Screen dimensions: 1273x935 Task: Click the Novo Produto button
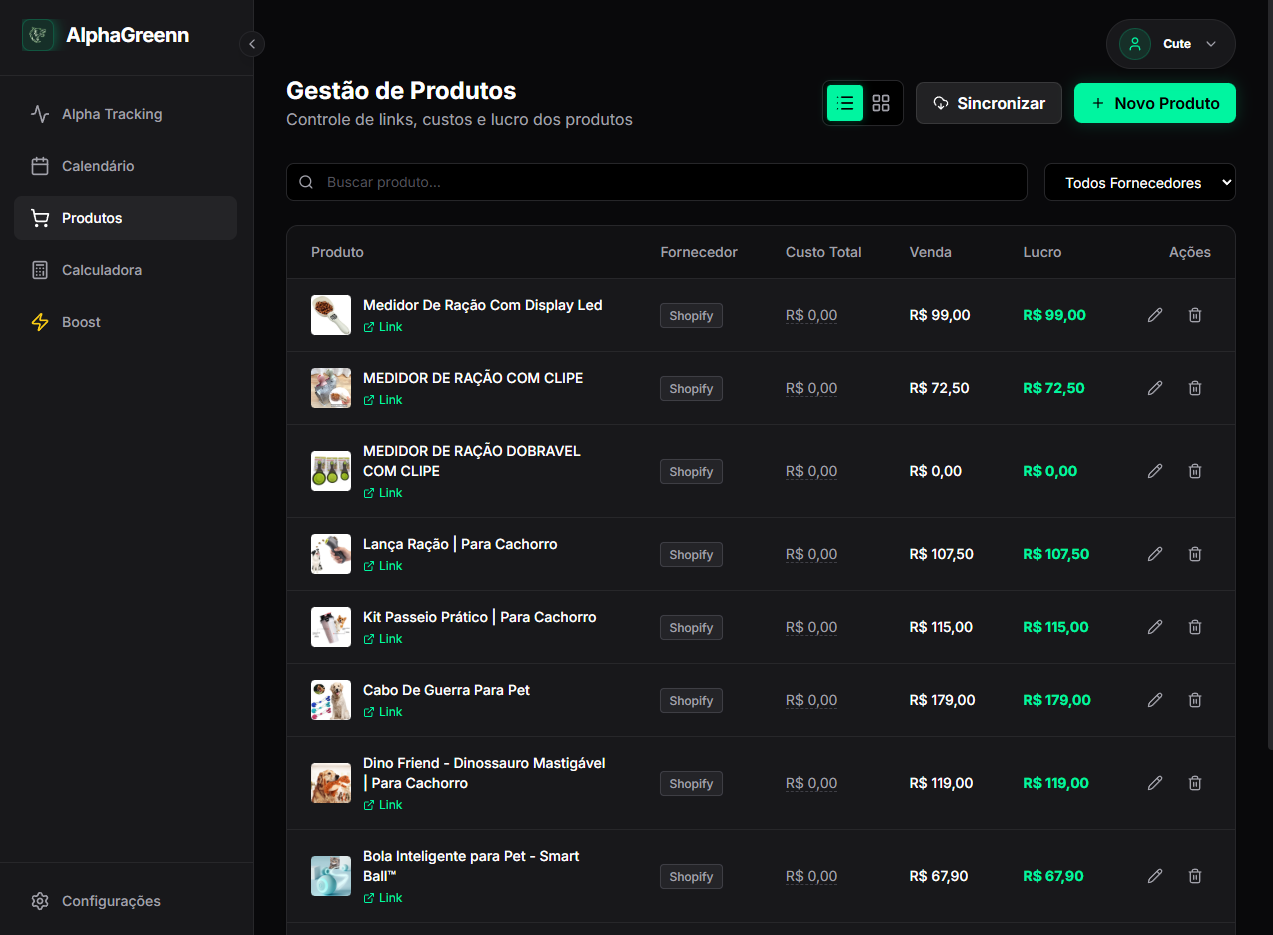pyautogui.click(x=1154, y=103)
